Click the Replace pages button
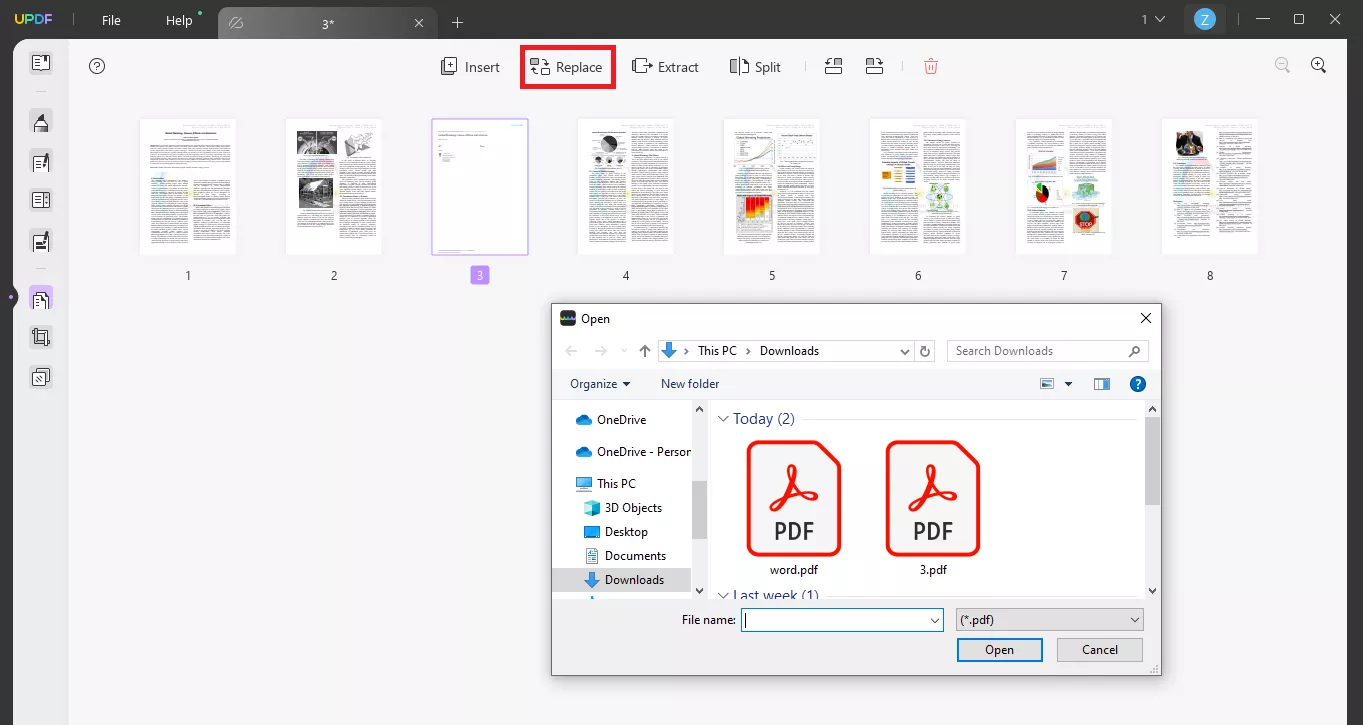 (x=566, y=67)
